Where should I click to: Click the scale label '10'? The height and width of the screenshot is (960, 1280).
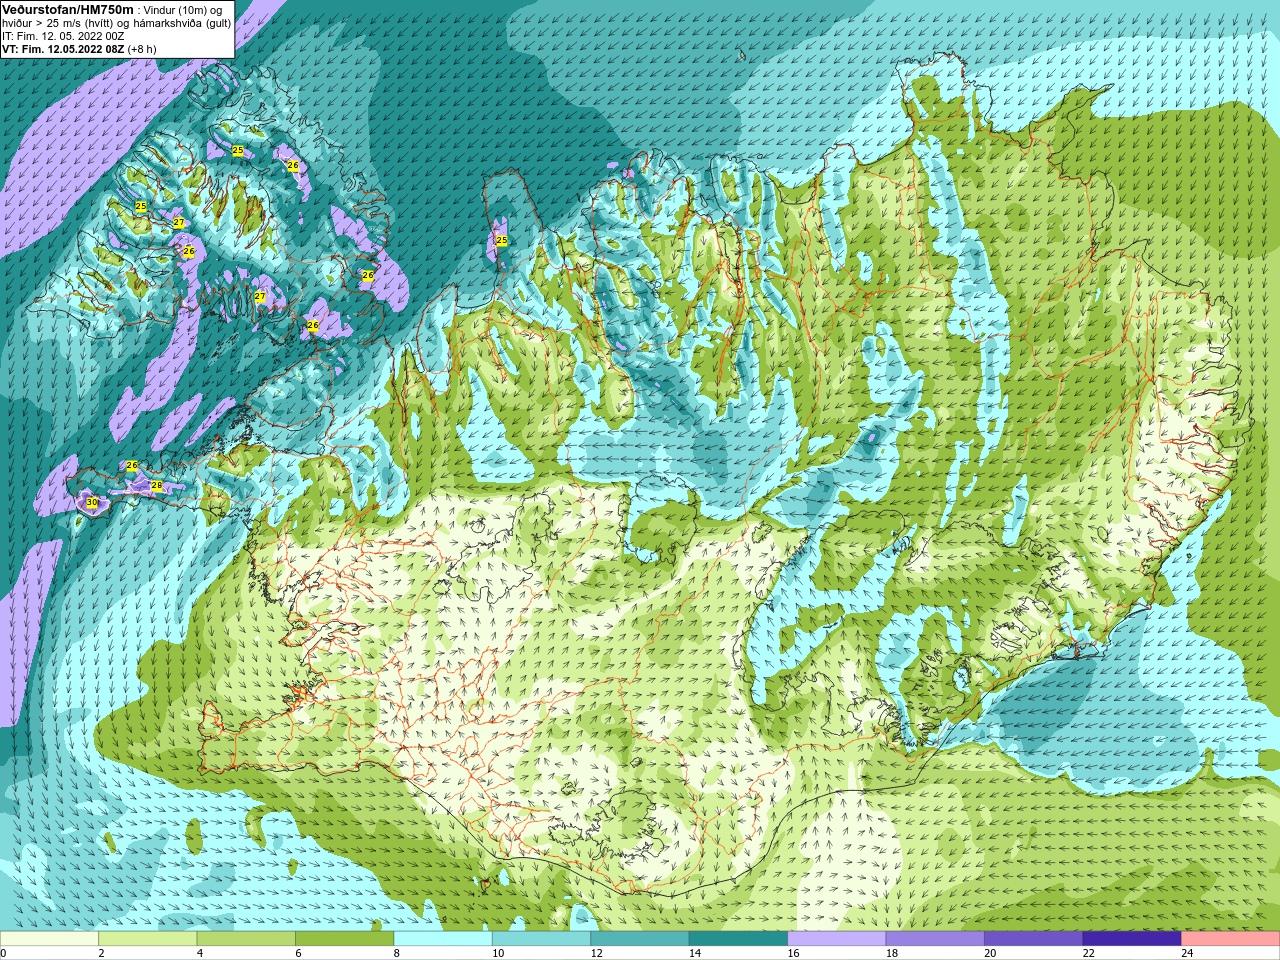pyautogui.click(x=498, y=953)
